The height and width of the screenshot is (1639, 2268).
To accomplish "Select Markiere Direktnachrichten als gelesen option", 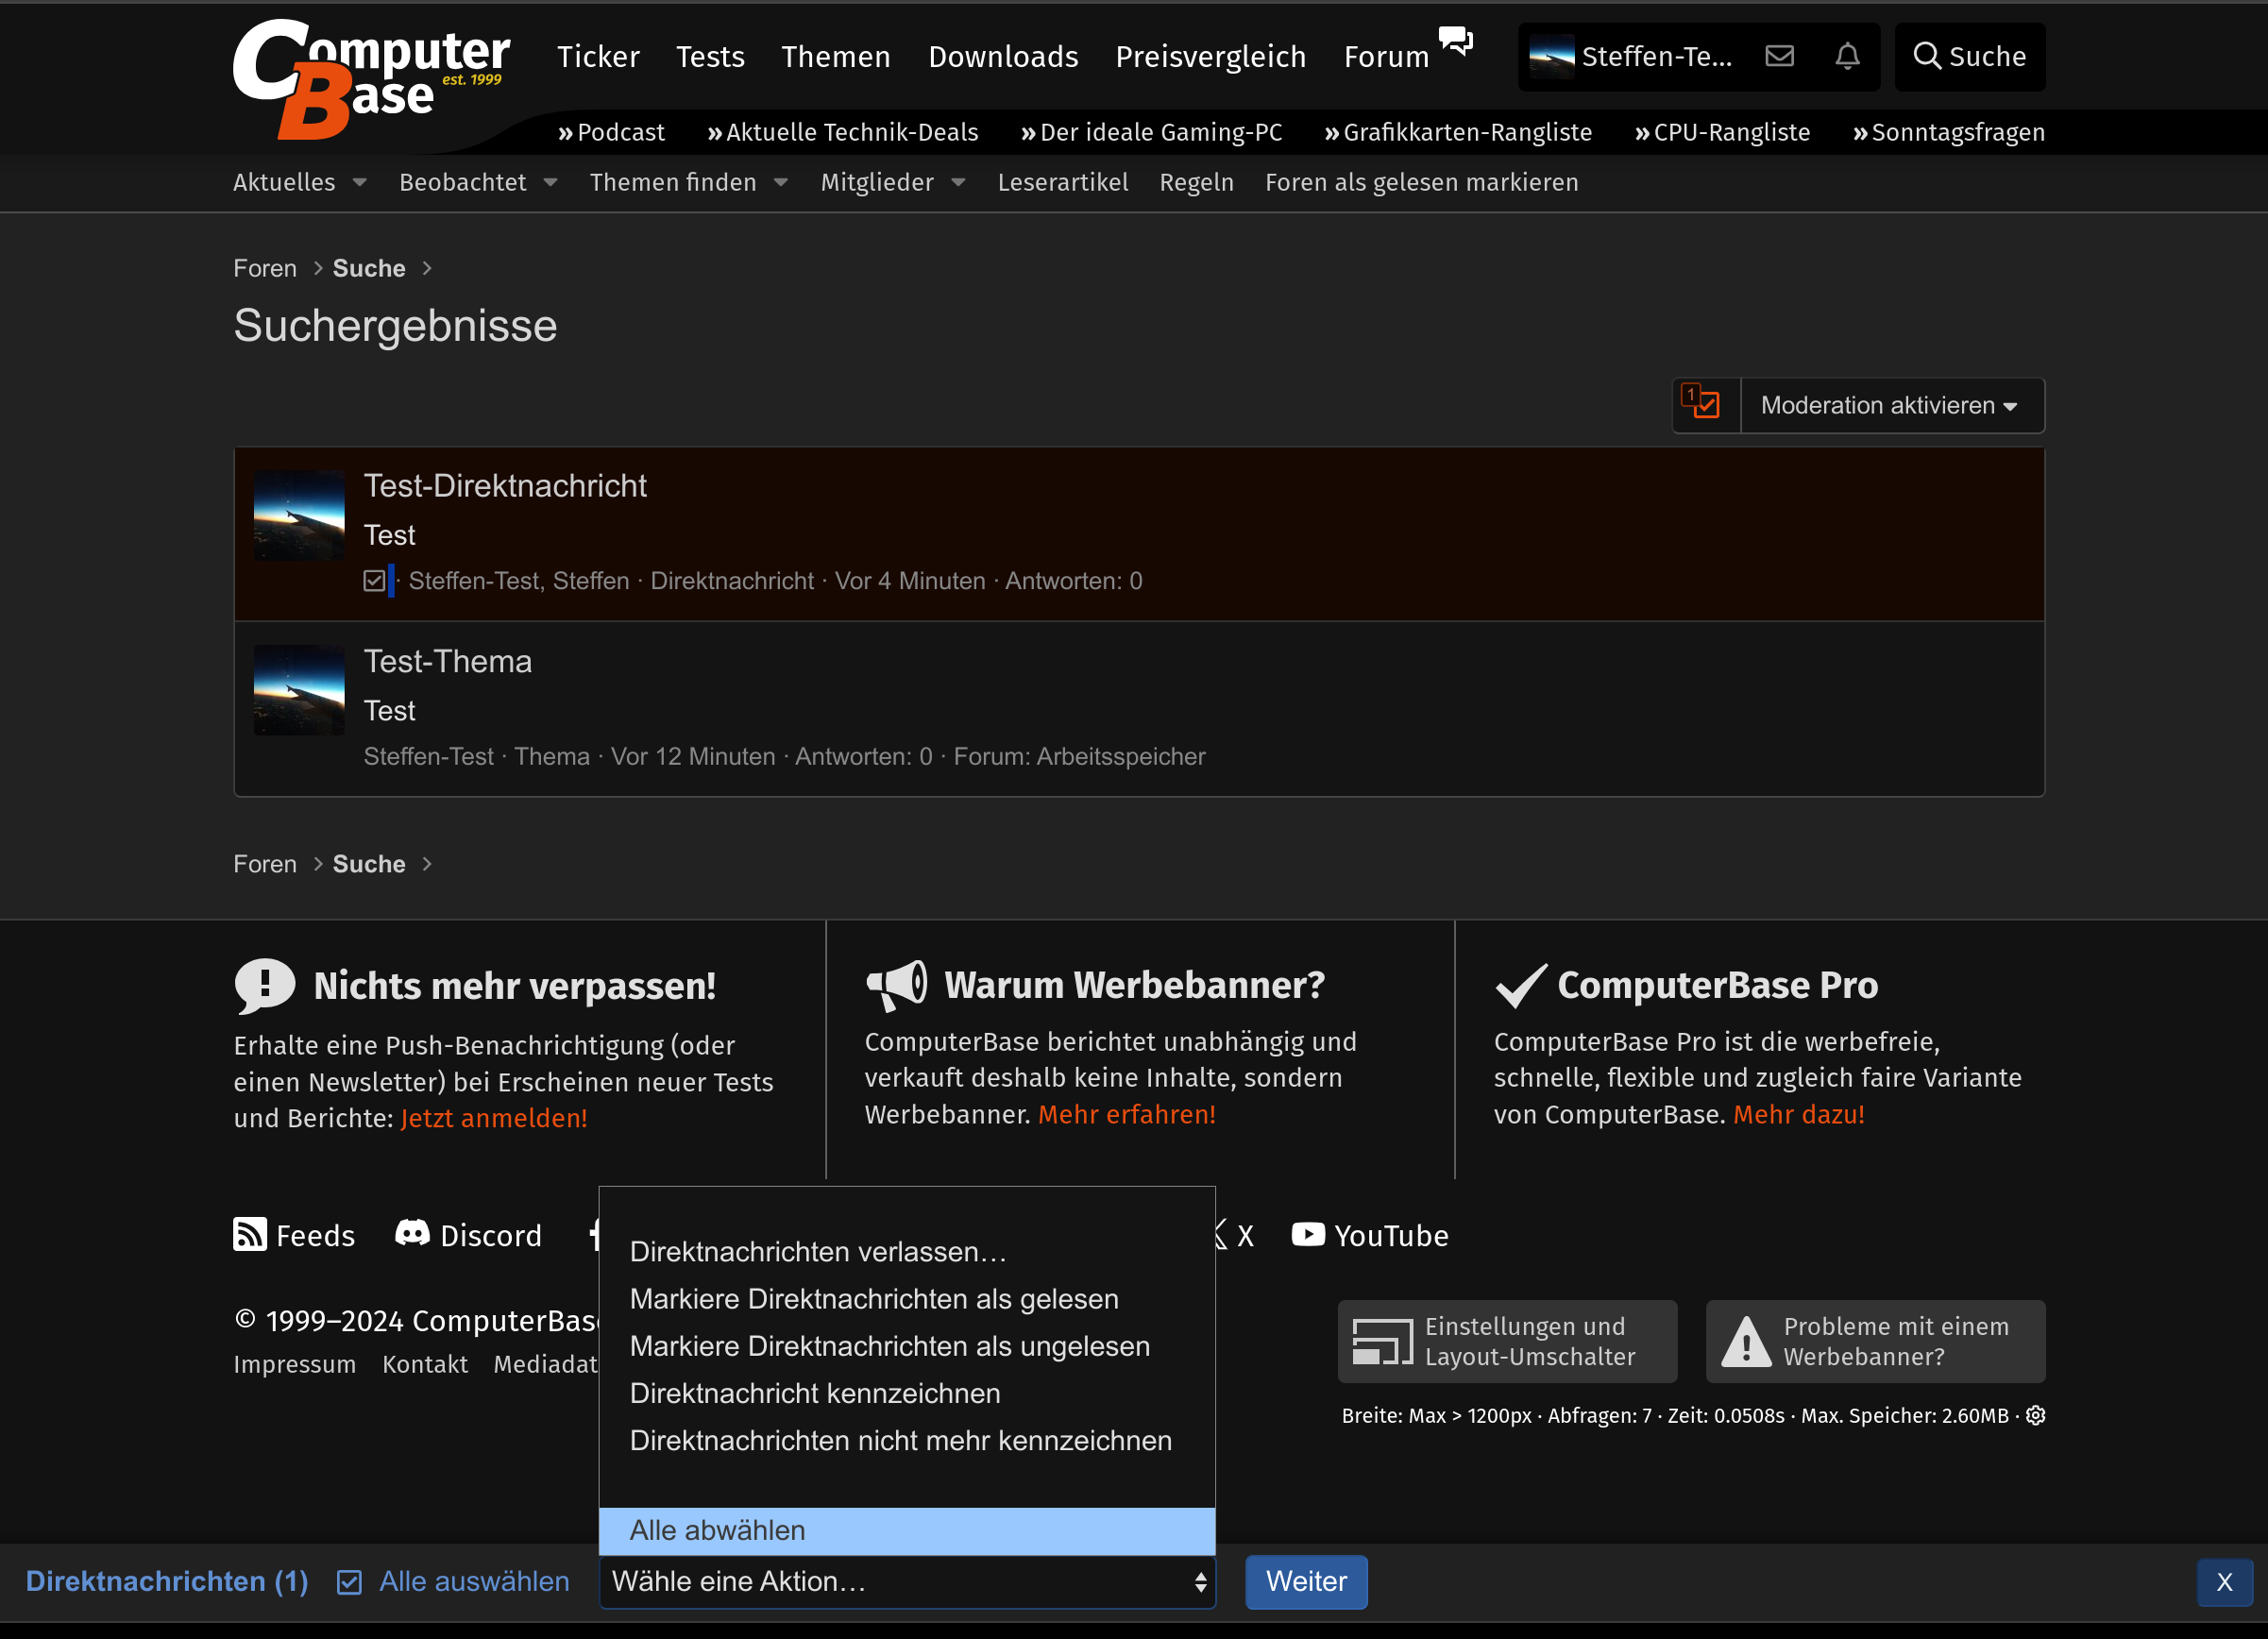I will click(x=873, y=1299).
